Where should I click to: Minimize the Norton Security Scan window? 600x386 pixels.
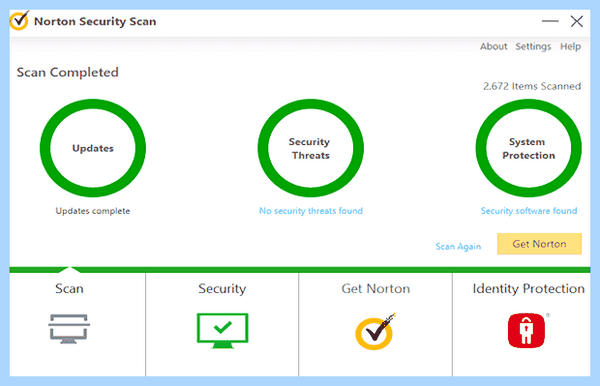[x=550, y=21]
